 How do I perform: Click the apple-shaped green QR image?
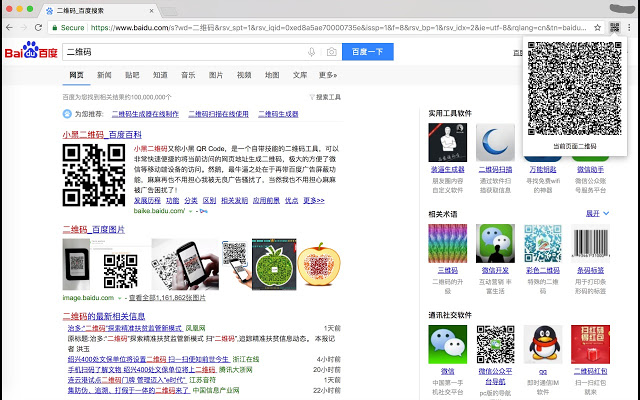coord(274,264)
